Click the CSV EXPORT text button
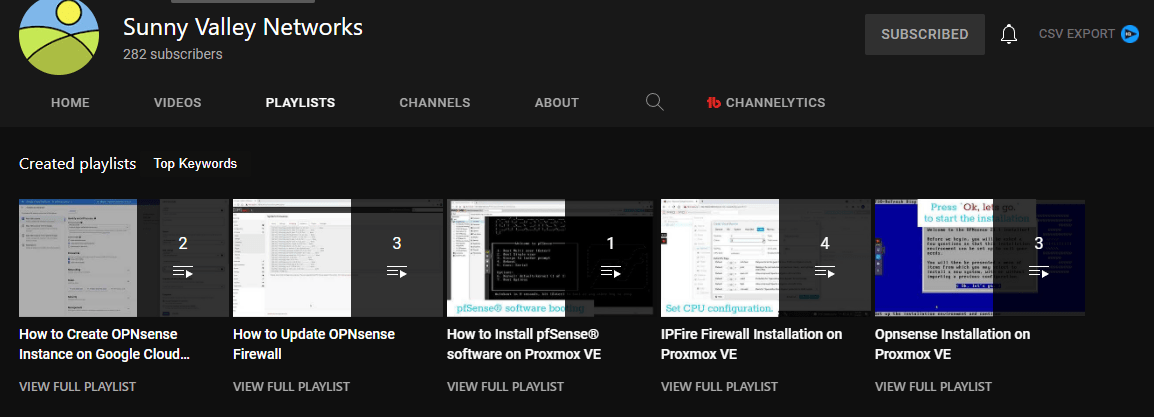The width and height of the screenshot is (1154, 417). [1077, 34]
